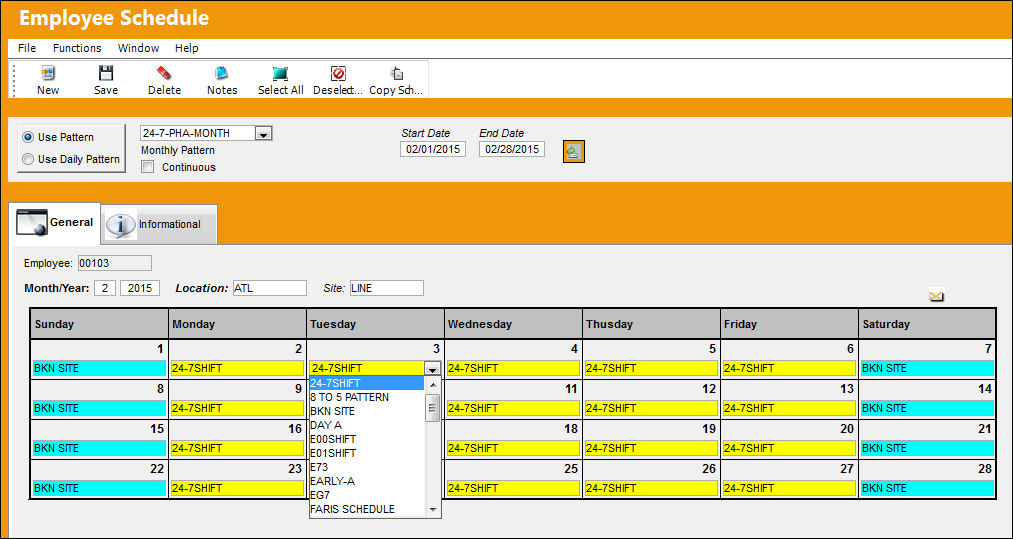Screen dimensions: 1013x539
Task: Click the End Date field
Action: click(512, 149)
